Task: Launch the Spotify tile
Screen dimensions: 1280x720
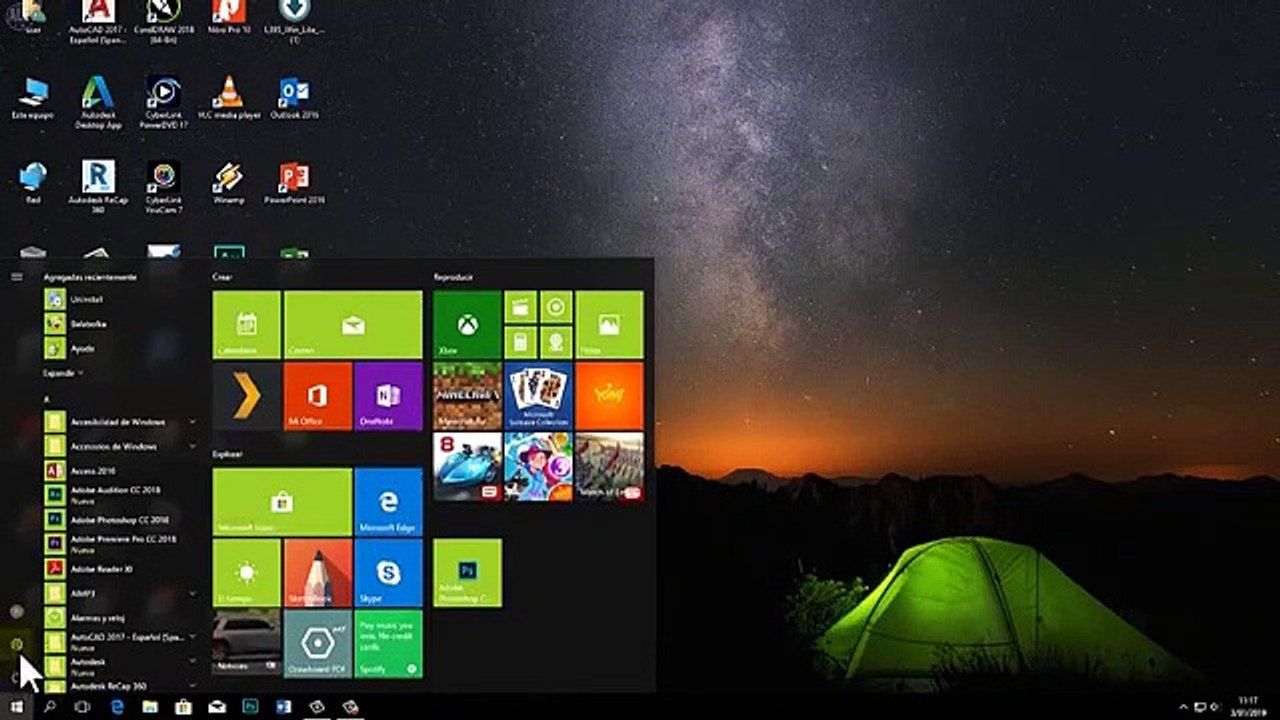Action: [388, 644]
